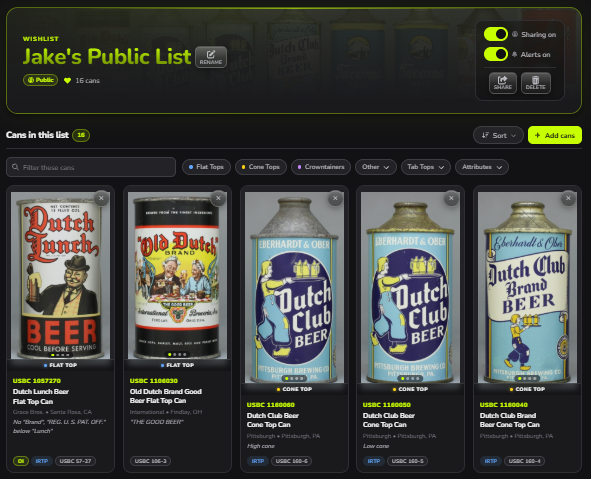
Task: Filter by Flat Tops chip
Action: (206, 167)
